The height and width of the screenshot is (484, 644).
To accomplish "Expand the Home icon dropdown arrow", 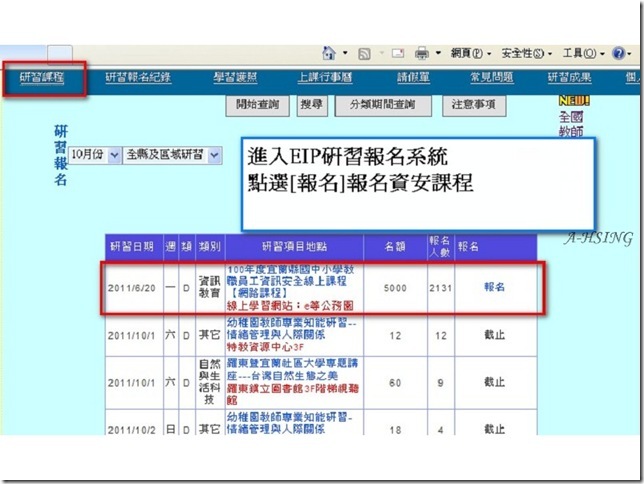I will pos(345,53).
